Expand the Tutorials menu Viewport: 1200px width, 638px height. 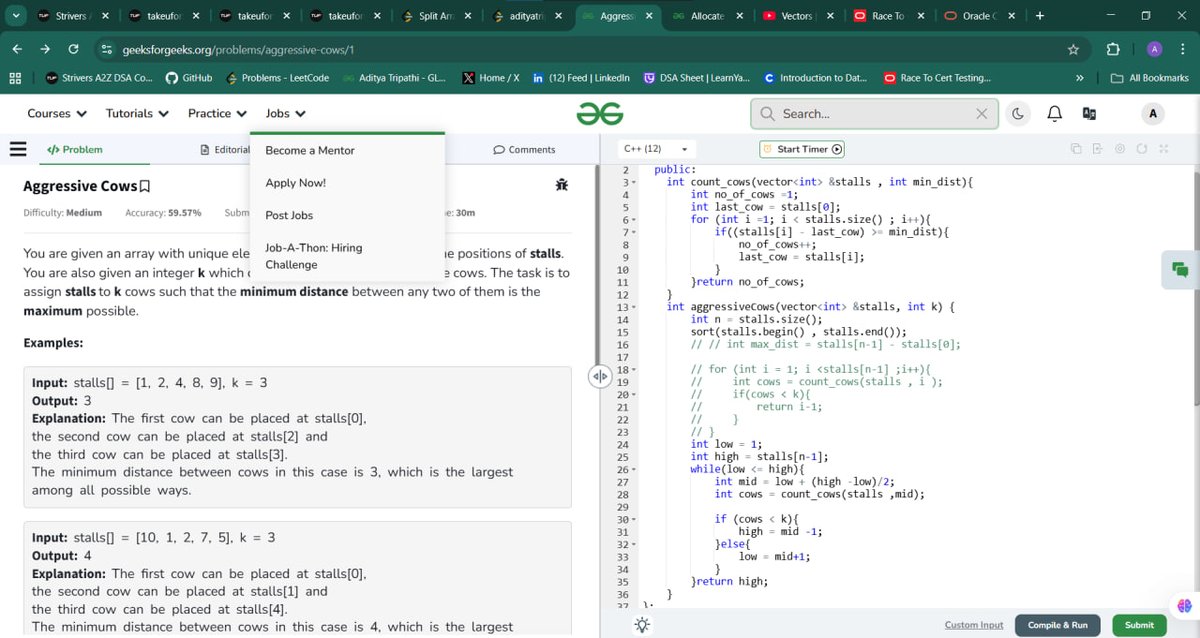137,113
